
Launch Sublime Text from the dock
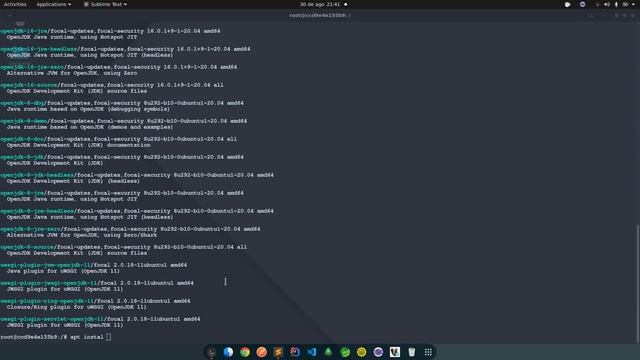pos(278,352)
